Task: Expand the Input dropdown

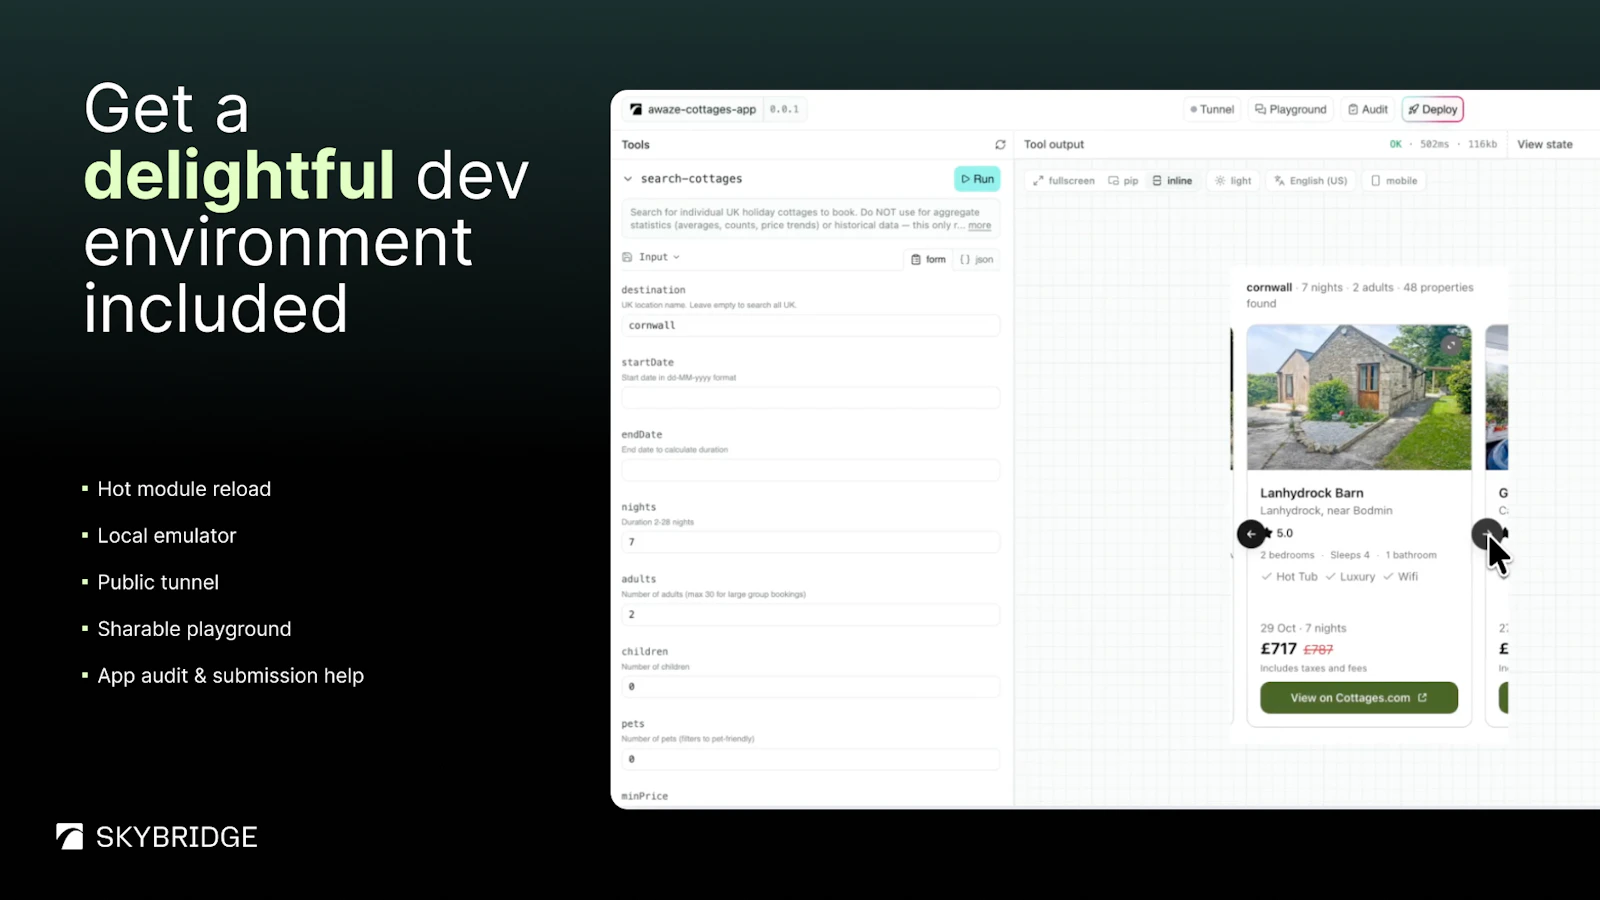Action: point(651,257)
